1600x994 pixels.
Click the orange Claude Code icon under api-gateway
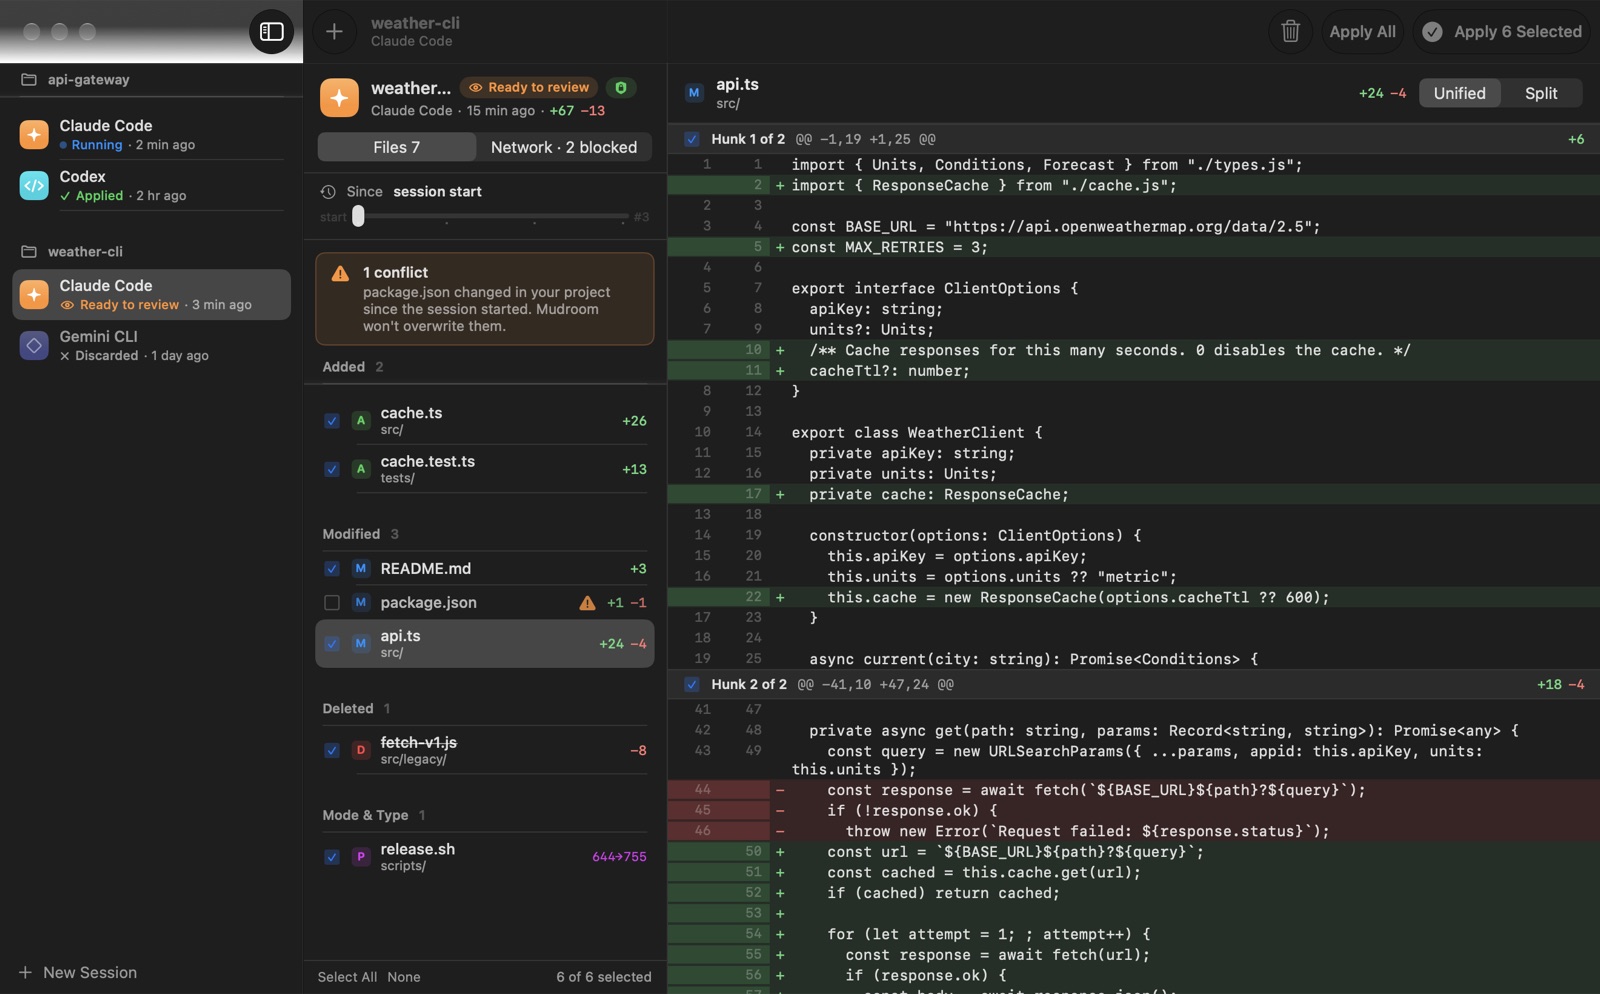point(34,134)
